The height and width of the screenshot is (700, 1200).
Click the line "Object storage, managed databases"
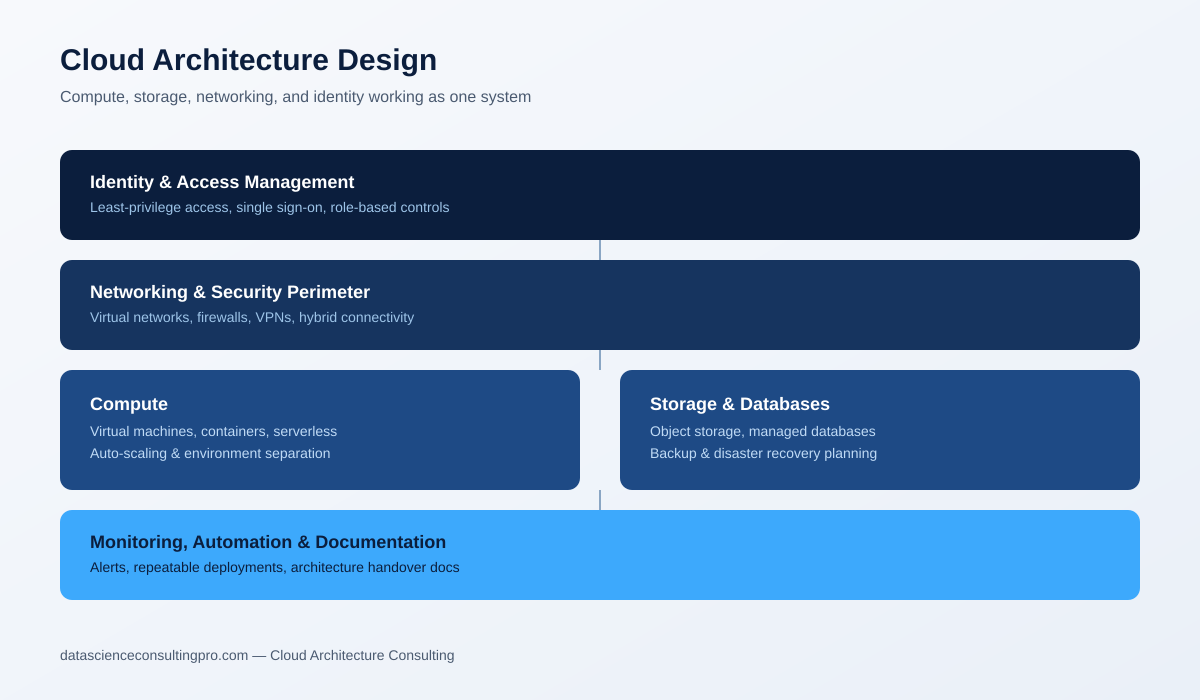tap(763, 431)
